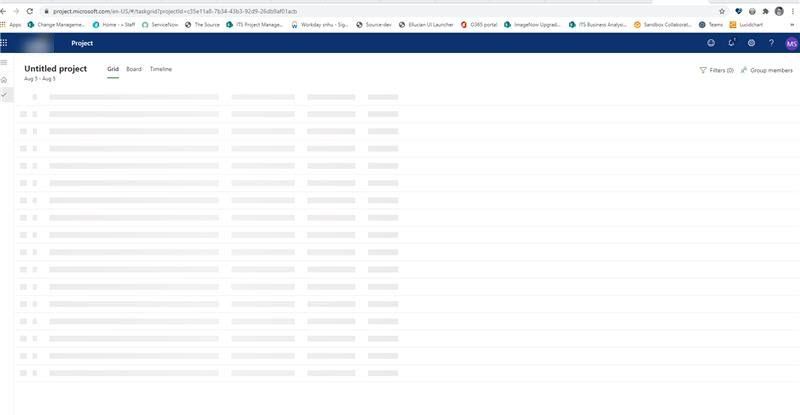Viewport: 800px width, 415px height.
Task: Switch to the Timeline tab
Action: click(x=161, y=69)
